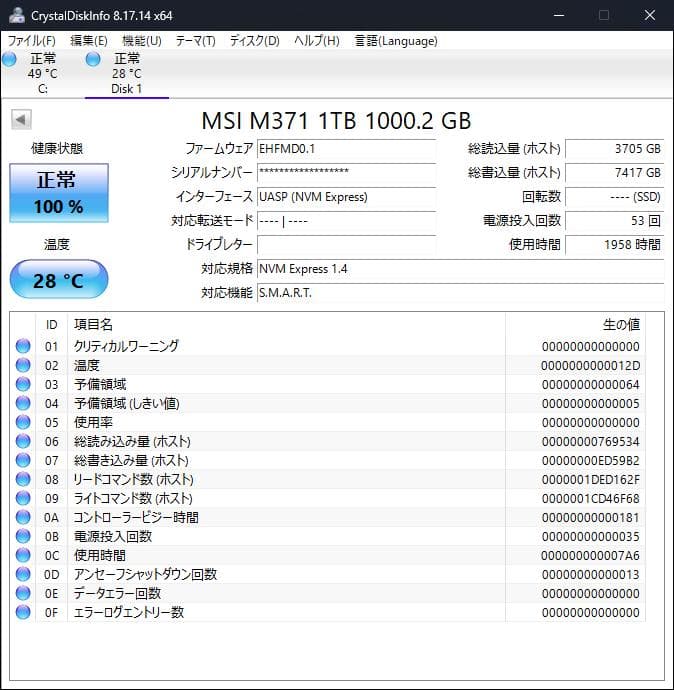Click raw value 00000000ED59B2
The image size is (674, 690).
[590, 461]
